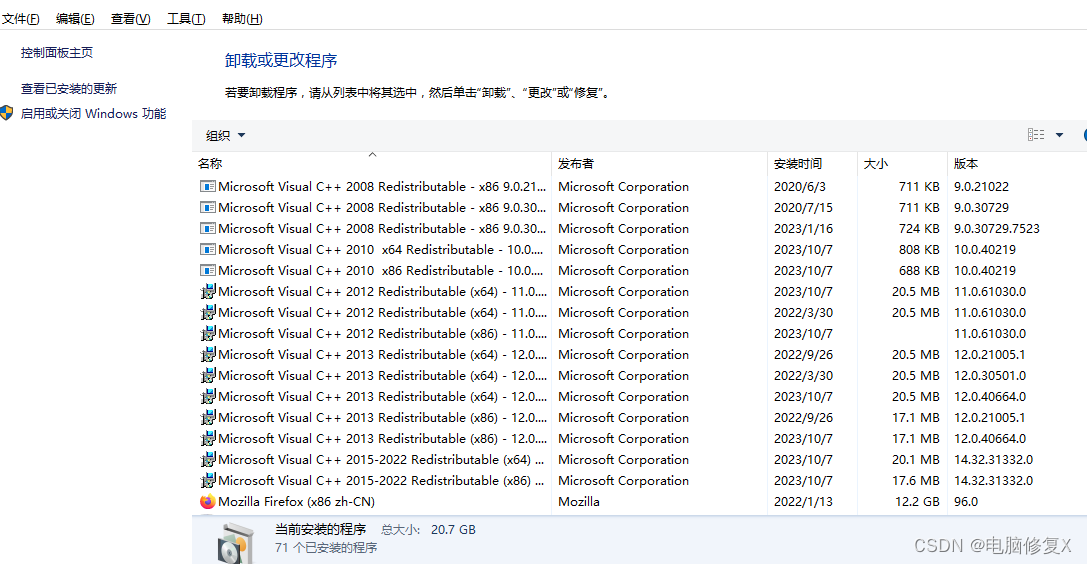Sort by the 版本 column header

pos(966,164)
